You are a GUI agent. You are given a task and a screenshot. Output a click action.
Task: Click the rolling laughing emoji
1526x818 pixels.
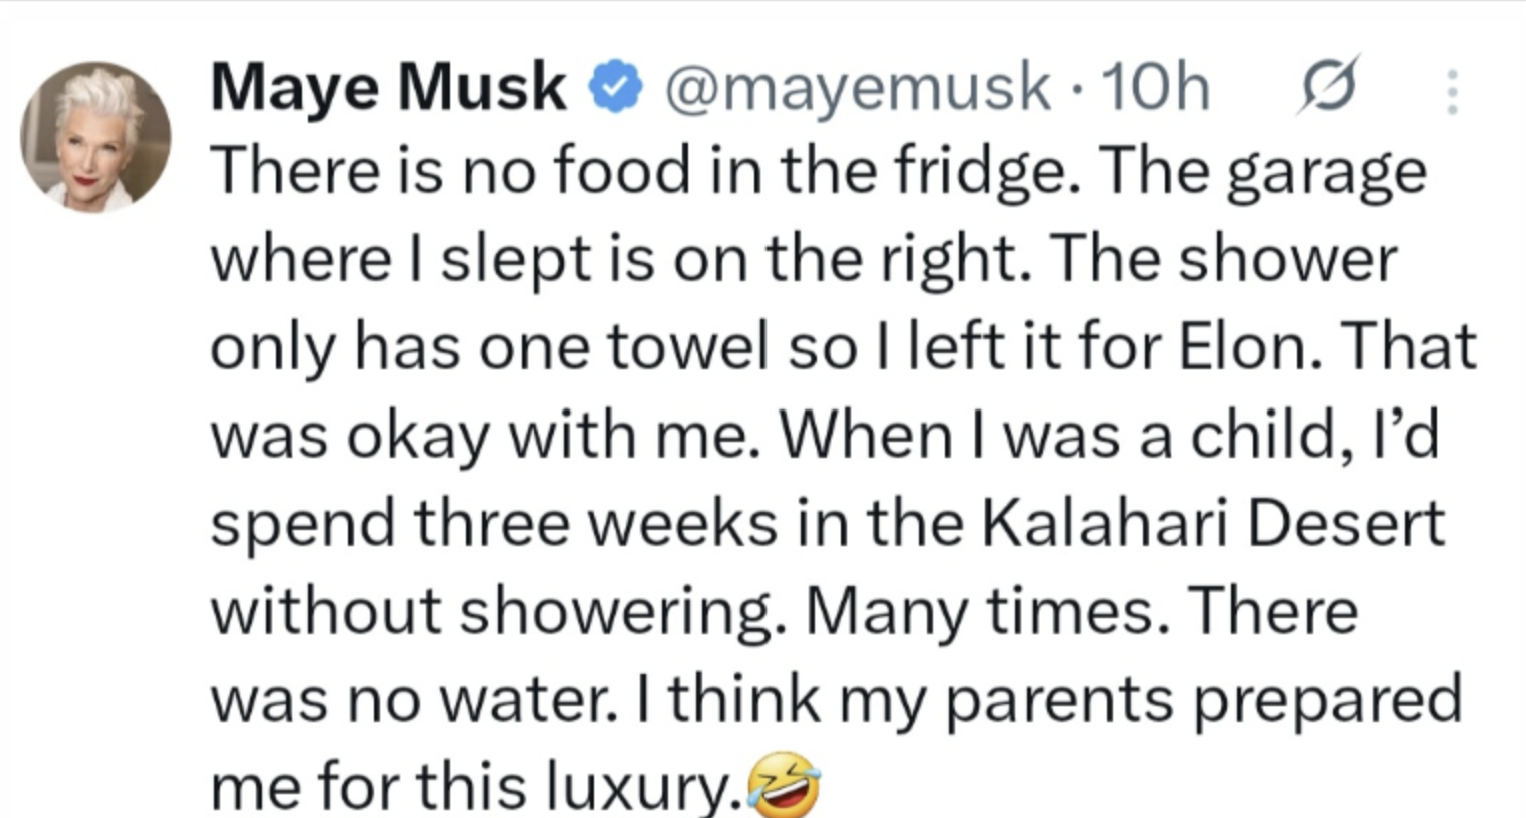click(x=784, y=787)
